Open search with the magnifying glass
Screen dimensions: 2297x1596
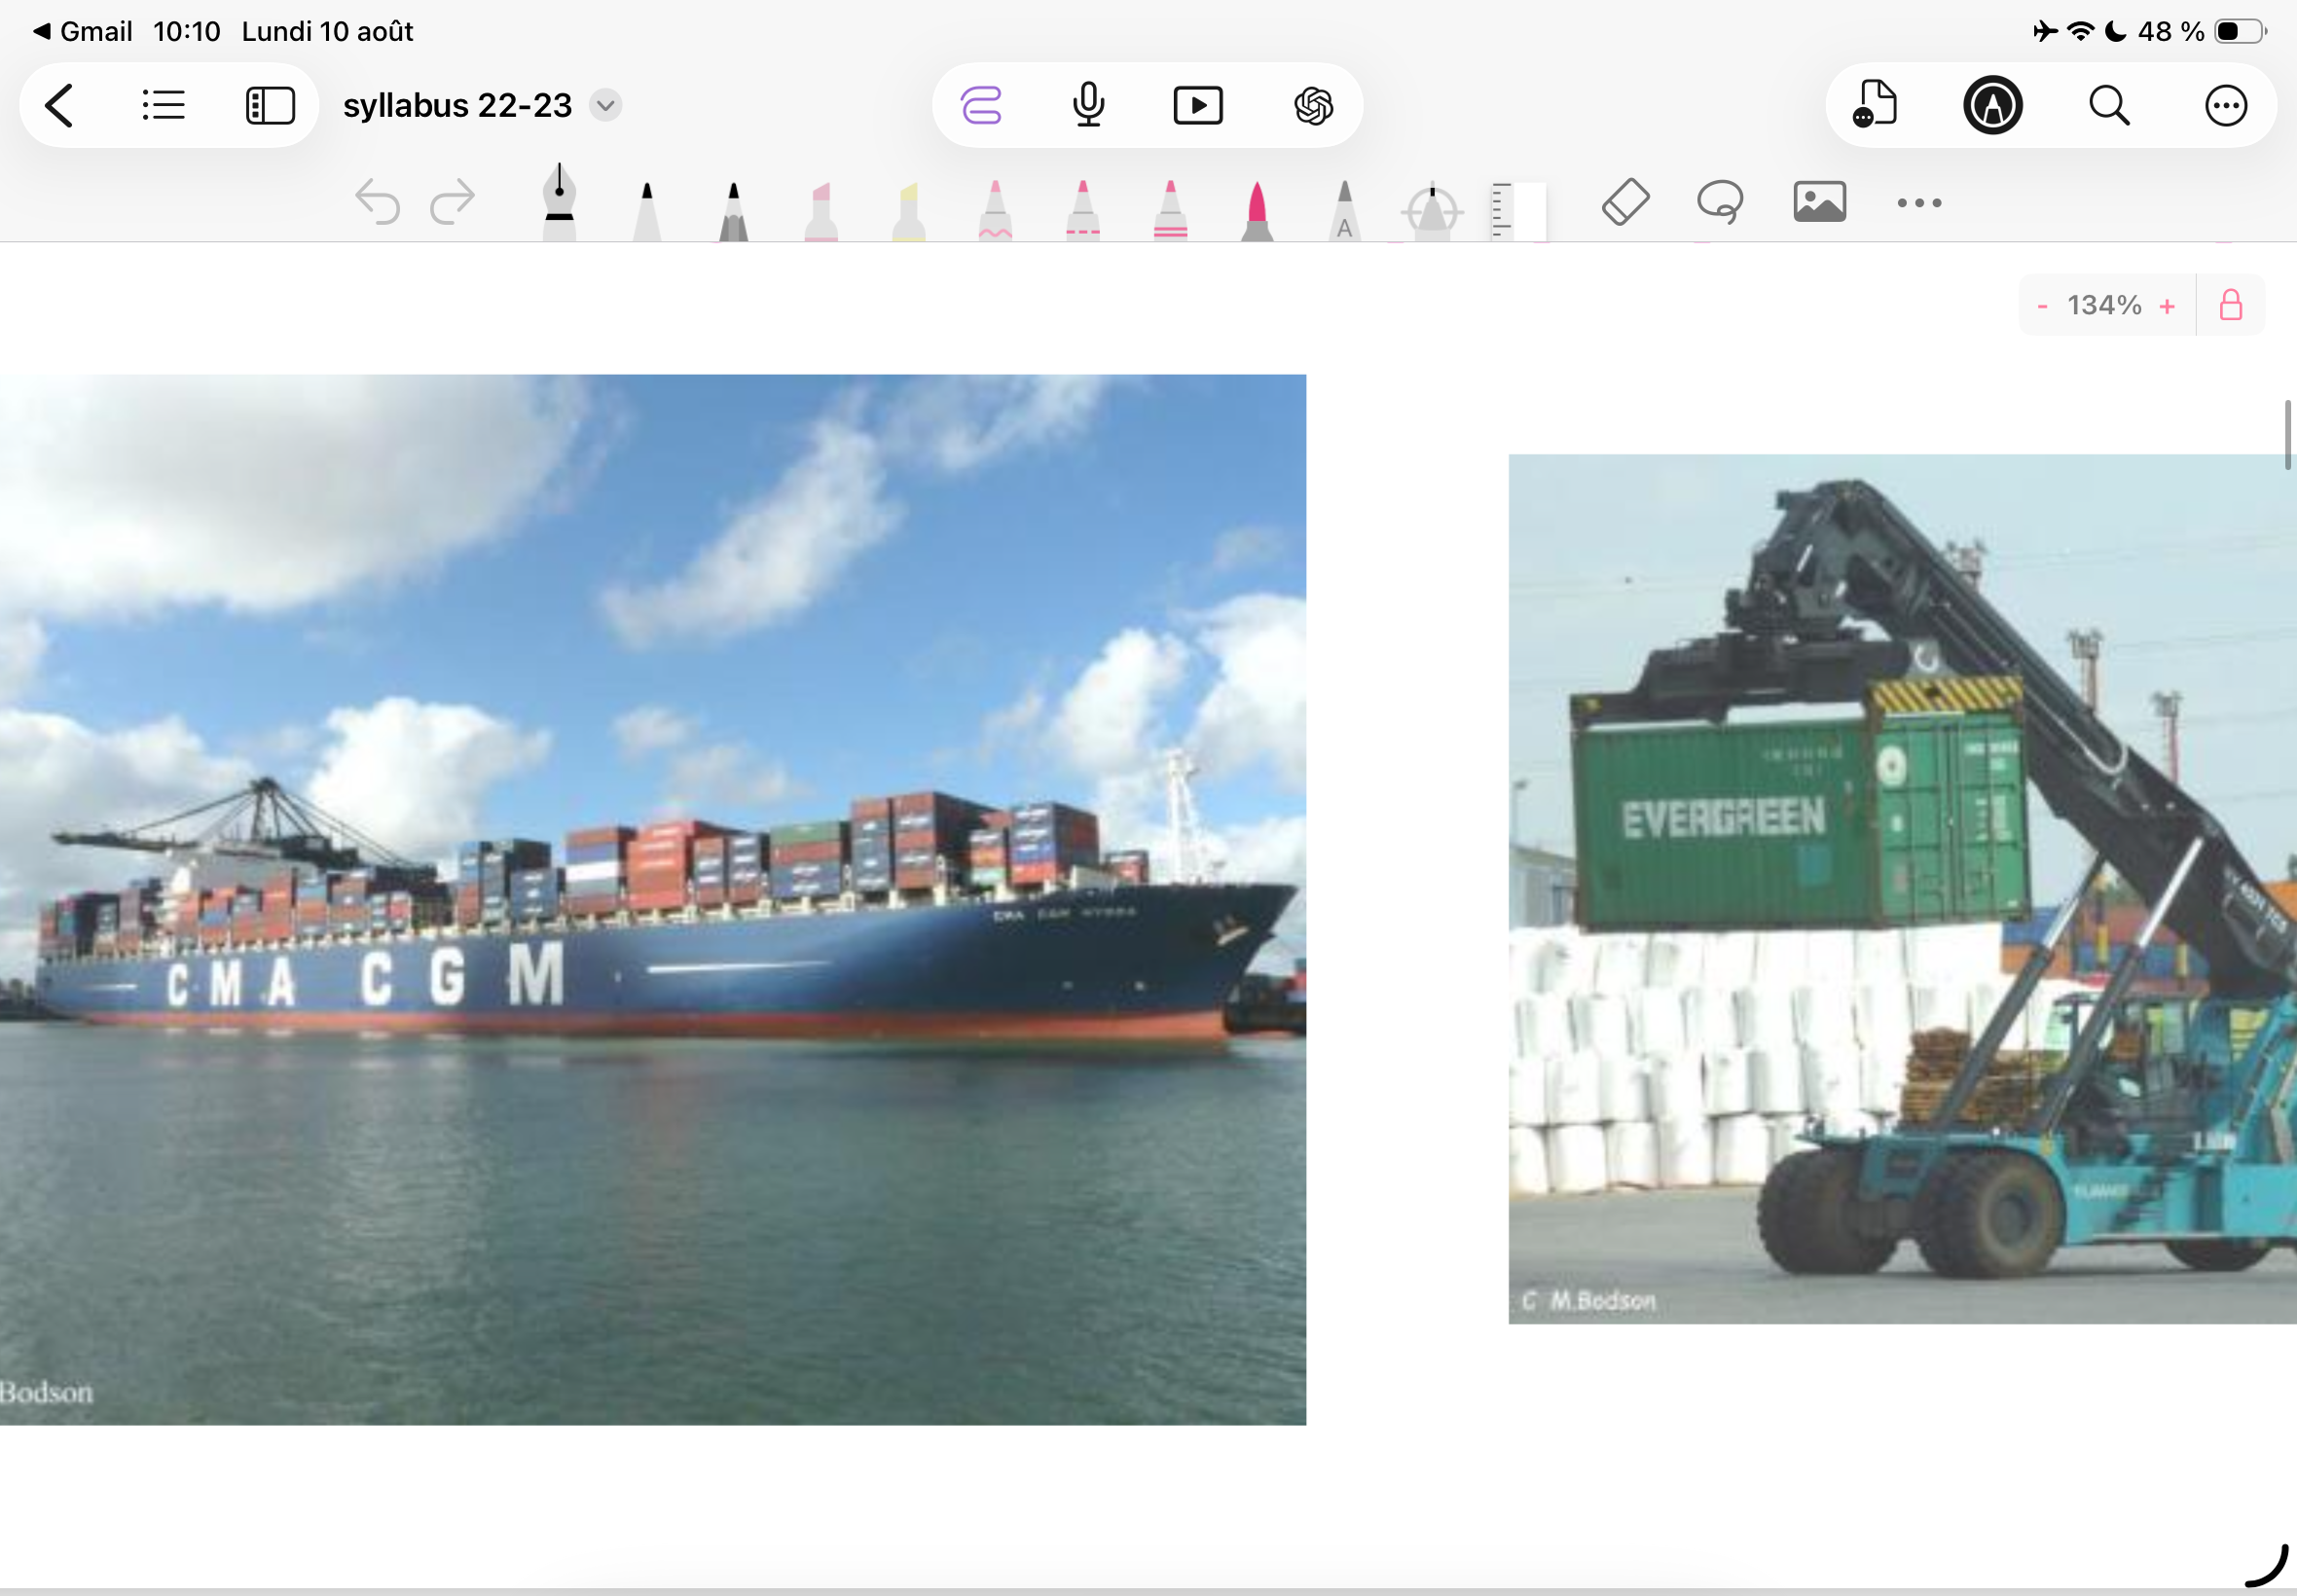[x=2109, y=105]
